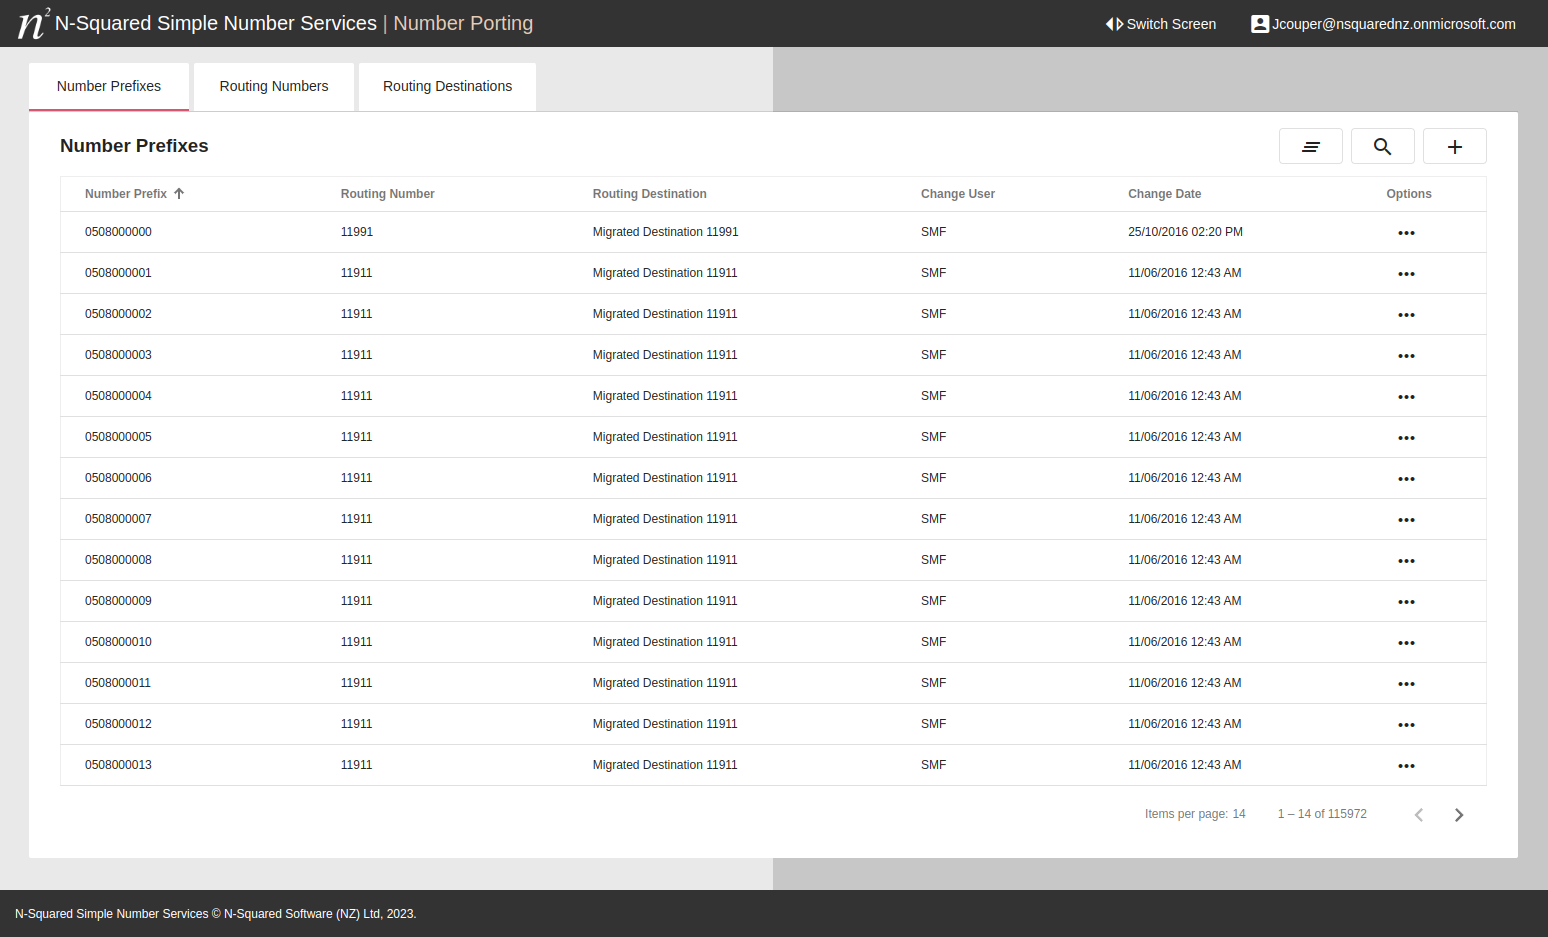The image size is (1548, 937).
Task: Switch to the Routing Numbers tab
Action: pyautogui.click(x=274, y=87)
